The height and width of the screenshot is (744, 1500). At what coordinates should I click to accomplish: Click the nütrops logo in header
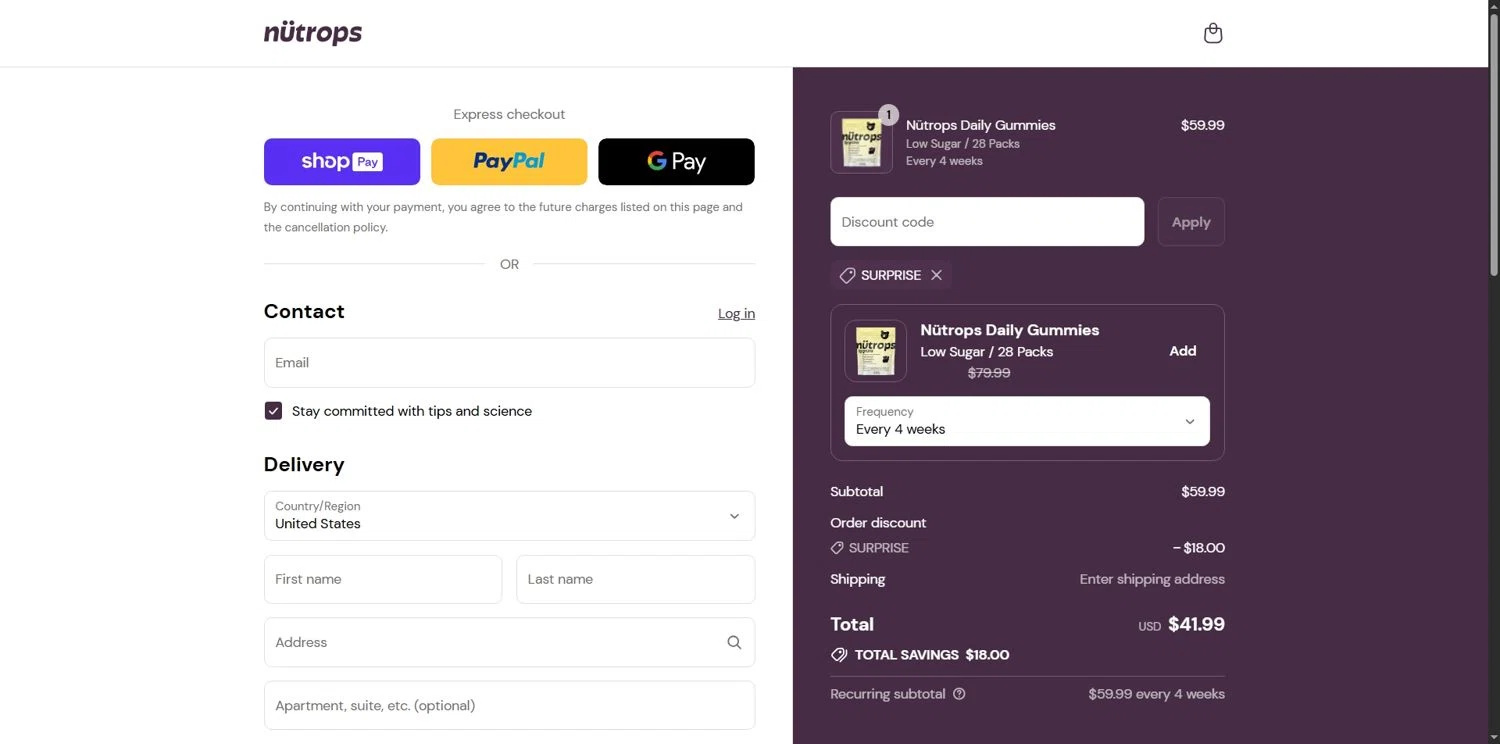coord(313,33)
